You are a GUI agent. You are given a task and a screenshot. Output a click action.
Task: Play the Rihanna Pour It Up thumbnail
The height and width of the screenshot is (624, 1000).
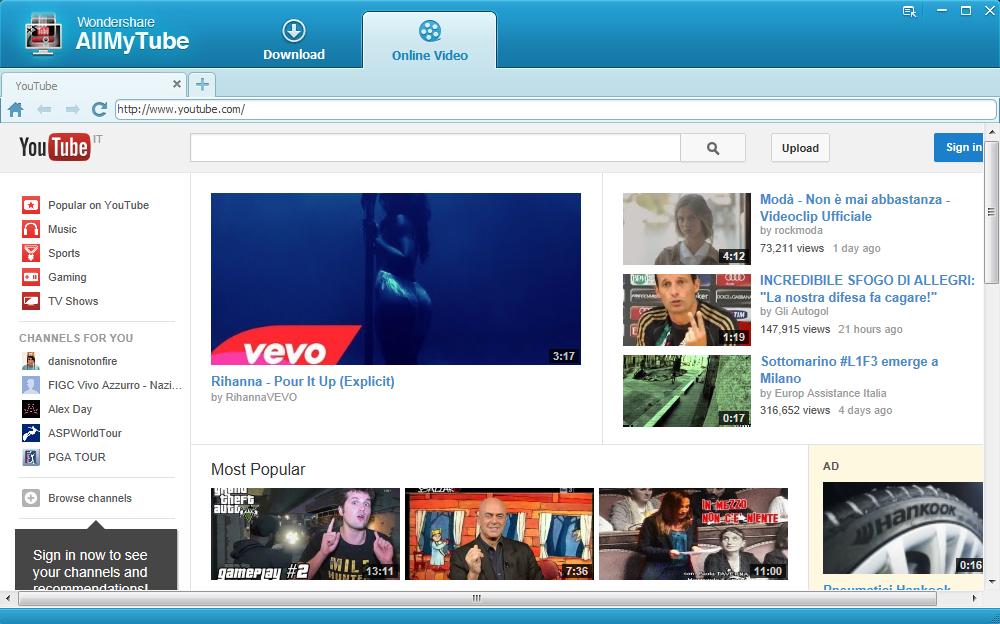[395, 278]
